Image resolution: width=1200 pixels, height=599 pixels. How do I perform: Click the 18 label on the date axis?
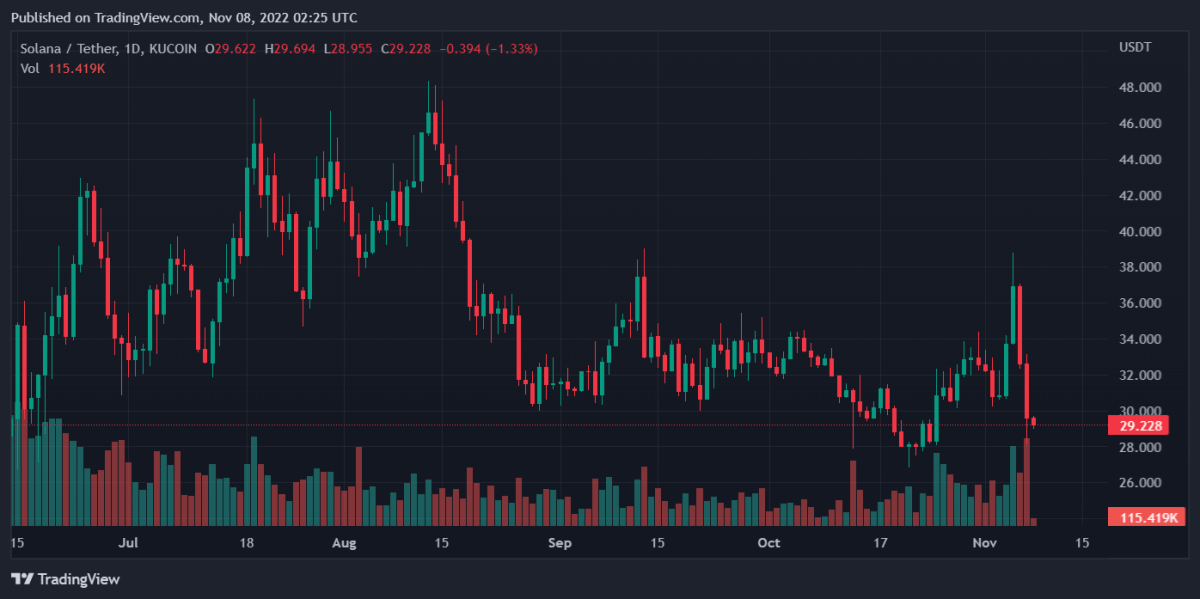247,543
